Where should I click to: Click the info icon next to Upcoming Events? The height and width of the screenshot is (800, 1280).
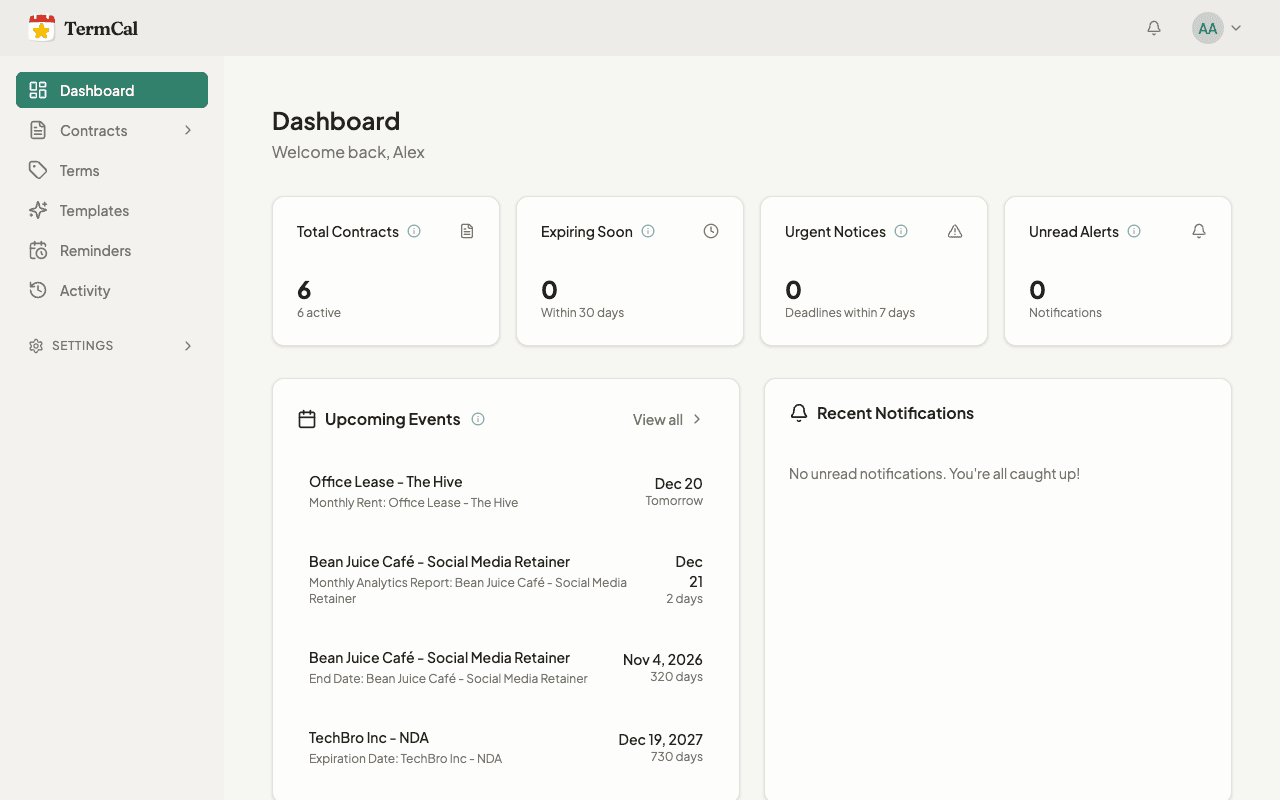click(478, 419)
